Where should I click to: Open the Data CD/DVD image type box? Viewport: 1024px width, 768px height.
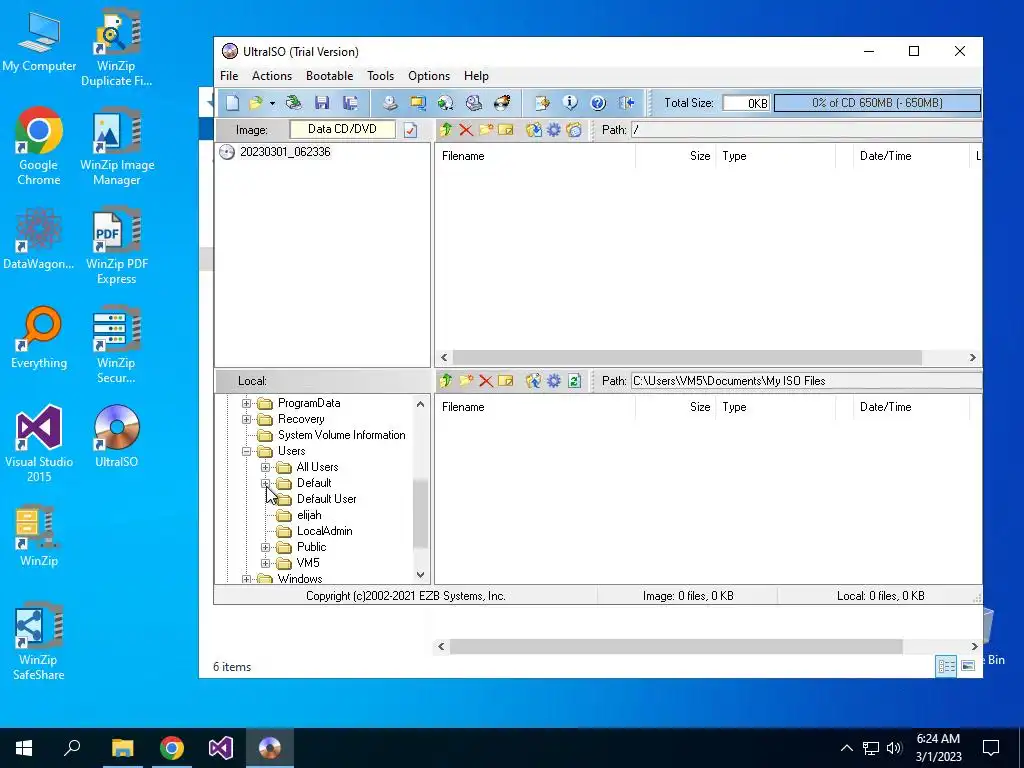point(342,129)
